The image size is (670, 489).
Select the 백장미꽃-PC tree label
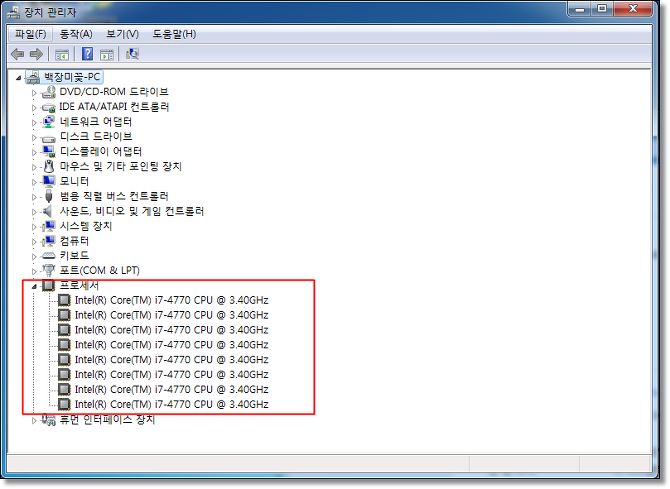tap(72, 77)
